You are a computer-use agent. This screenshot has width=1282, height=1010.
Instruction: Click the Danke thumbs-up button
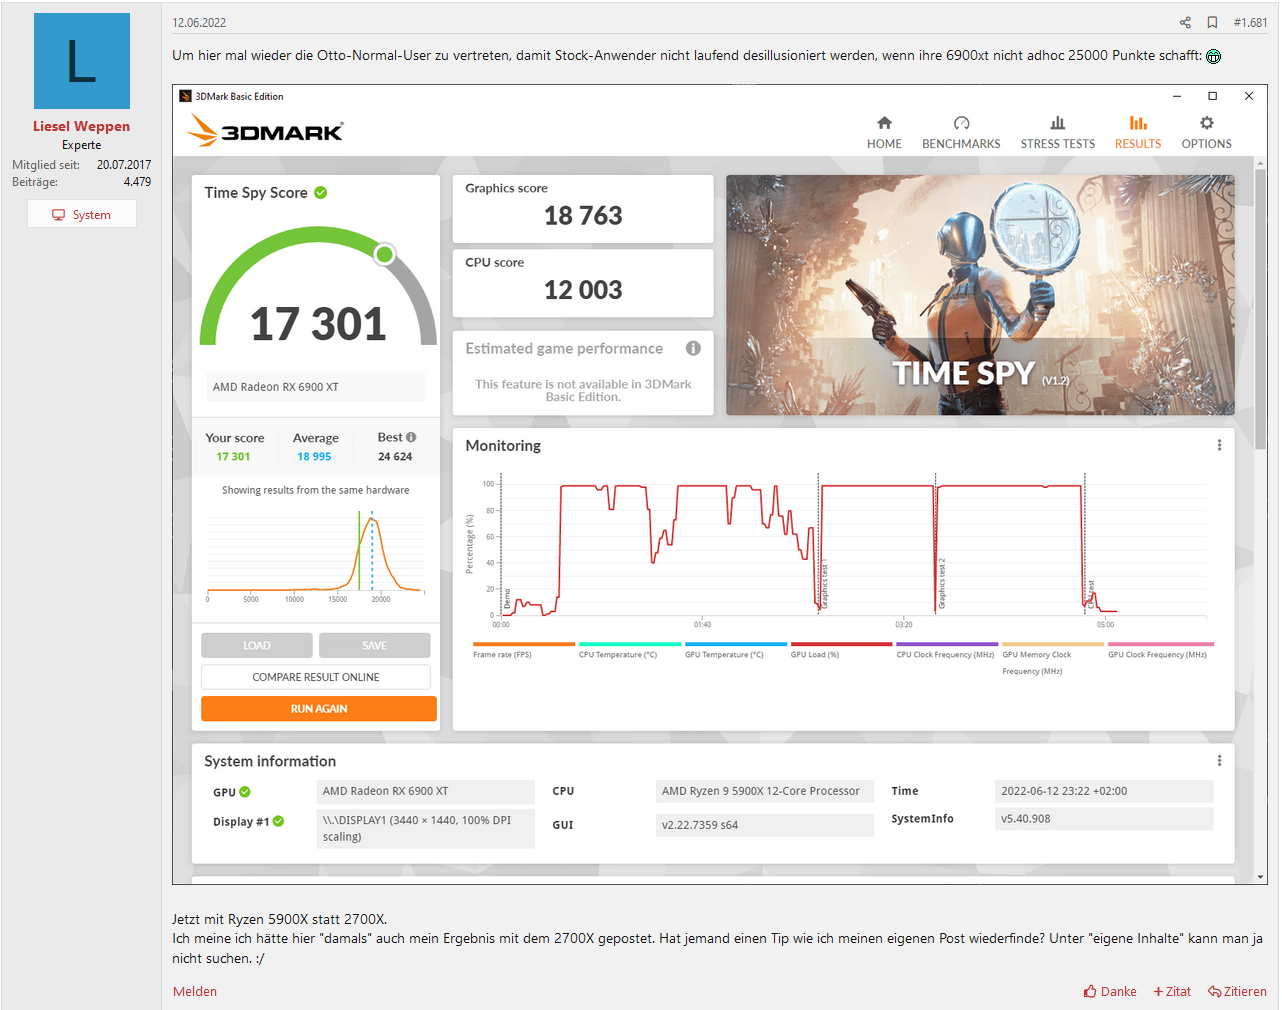click(x=1110, y=991)
